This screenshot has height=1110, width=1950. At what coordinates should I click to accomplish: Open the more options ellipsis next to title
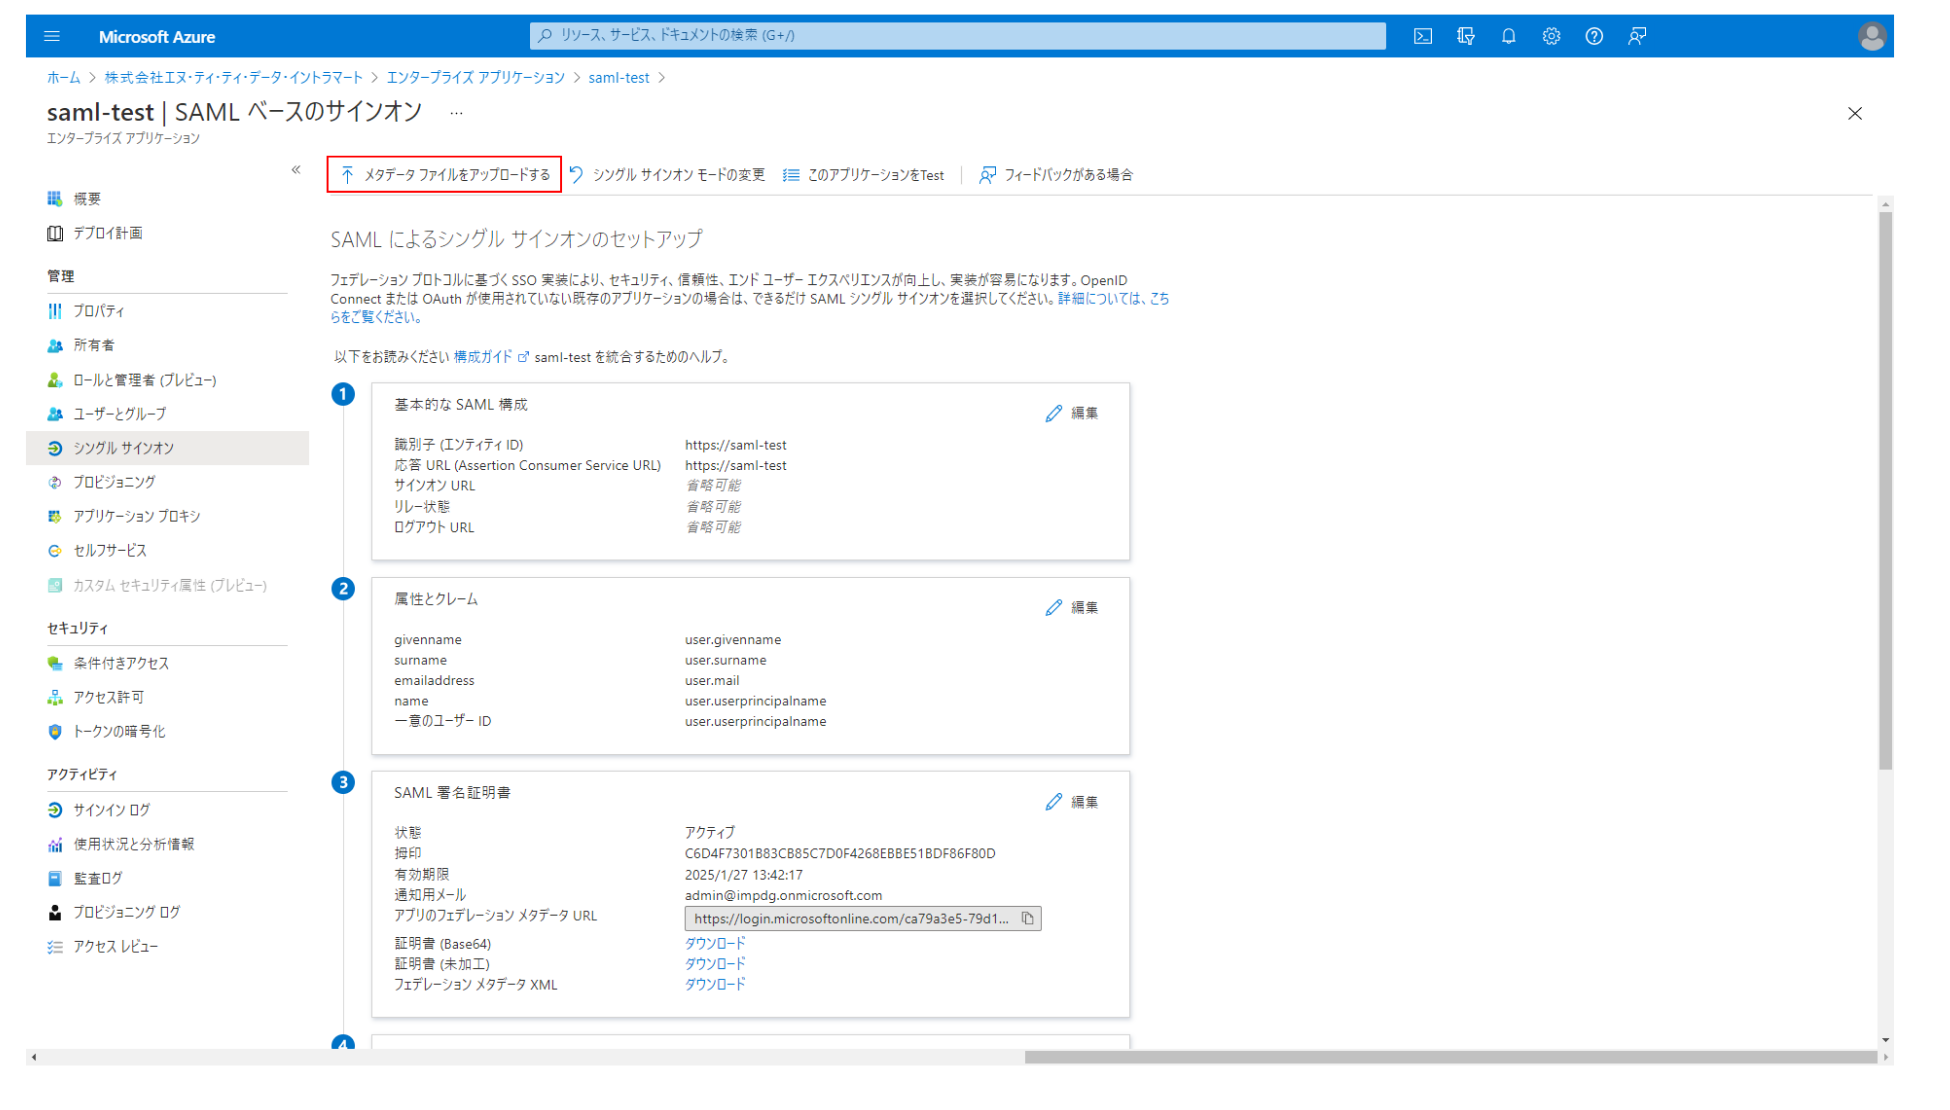456,113
